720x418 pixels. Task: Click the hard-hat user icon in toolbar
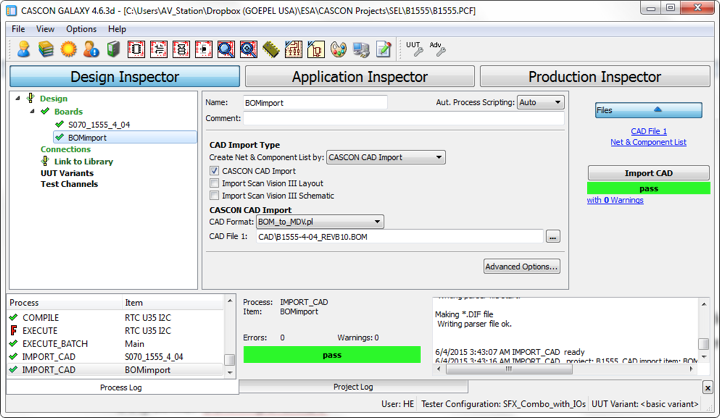[x=23, y=49]
